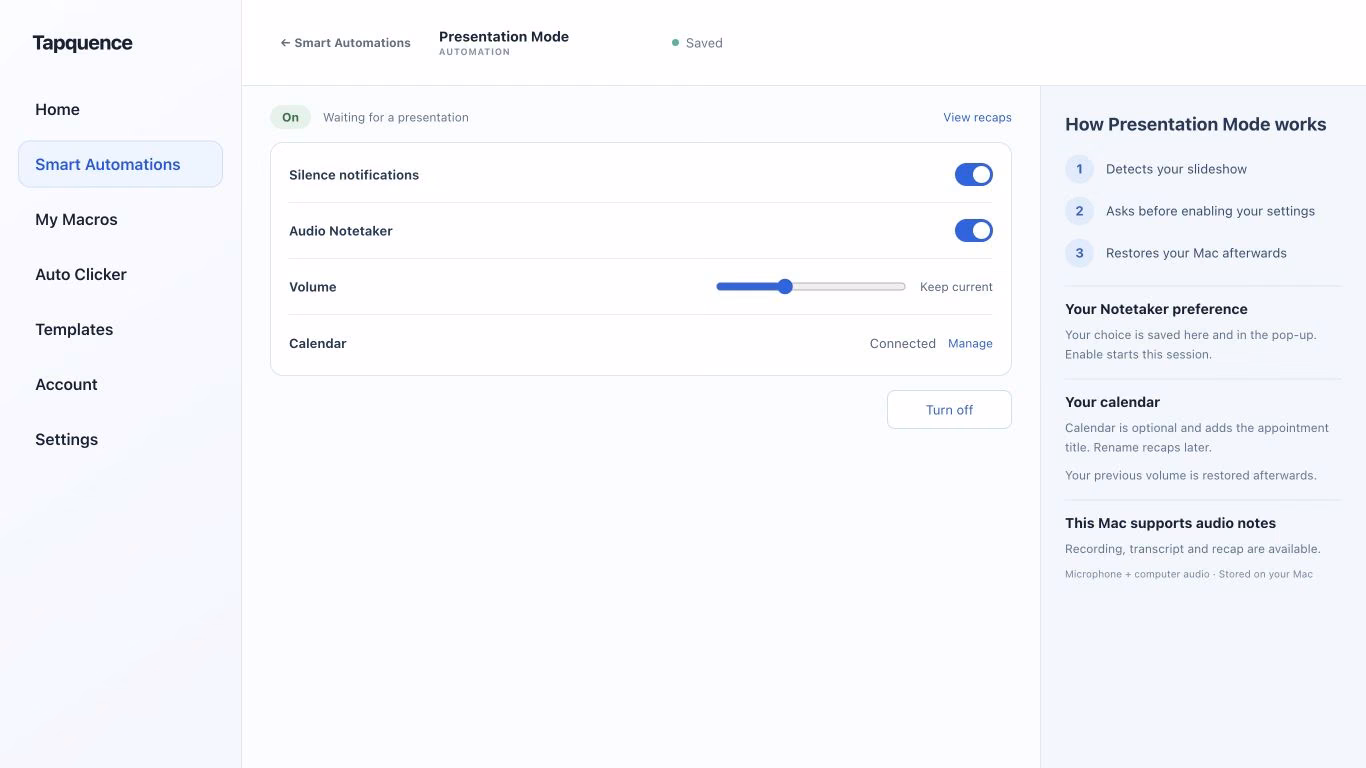1366x768 pixels.
Task: Click Manage next to Calendar
Action: tap(970, 343)
